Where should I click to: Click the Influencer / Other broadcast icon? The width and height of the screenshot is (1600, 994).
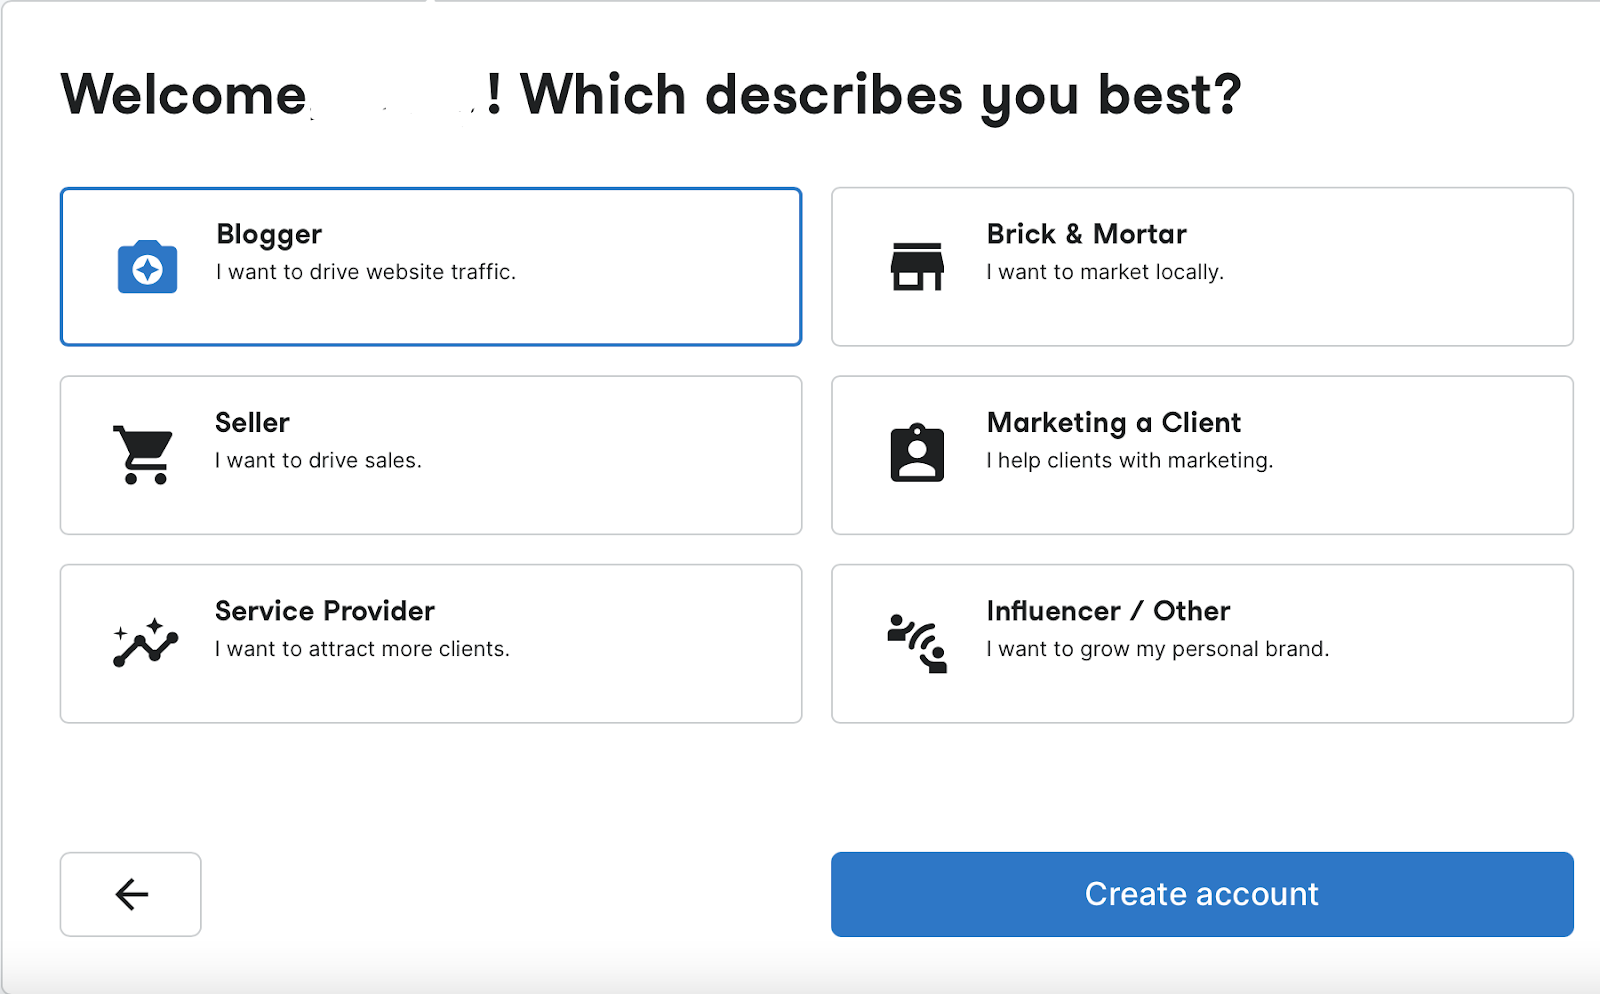coord(917,643)
